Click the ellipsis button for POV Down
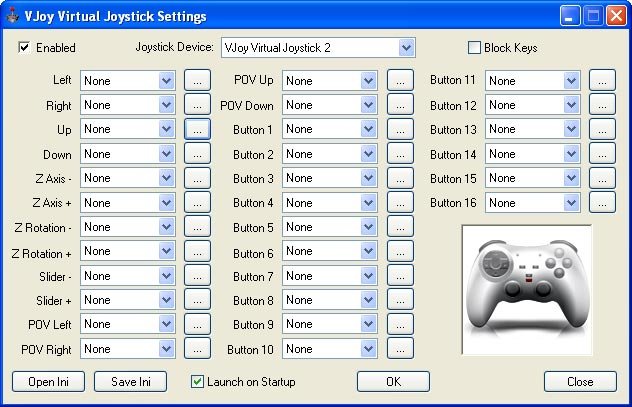This screenshot has width=632, height=407. click(x=400, y=105)
